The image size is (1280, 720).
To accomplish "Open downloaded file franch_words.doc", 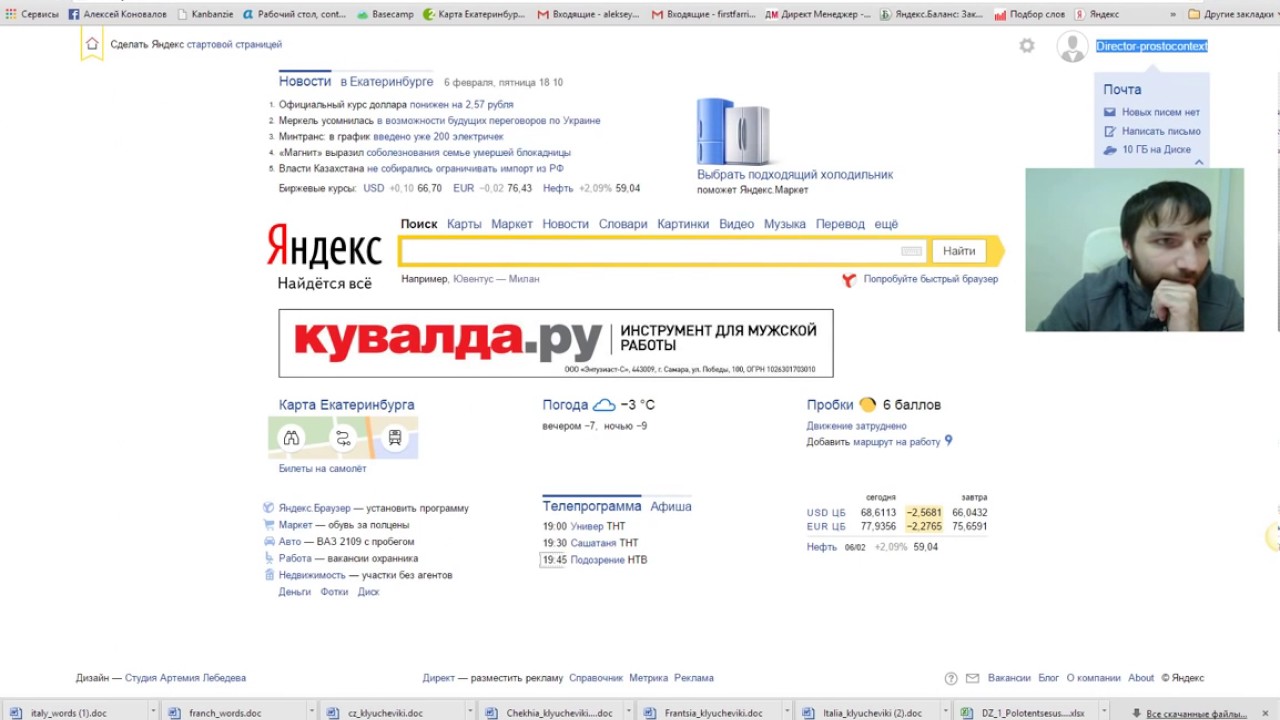I will (x=225, y=713).
